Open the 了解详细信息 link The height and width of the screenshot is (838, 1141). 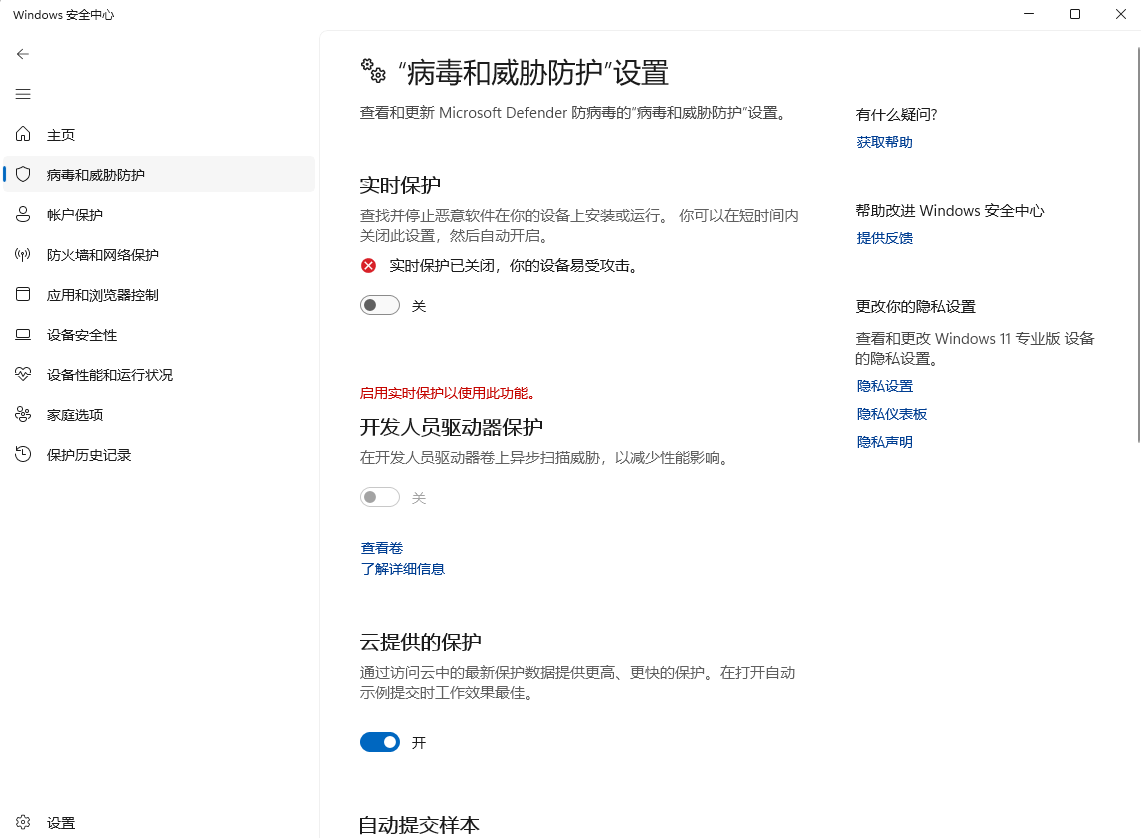point(402,569)
